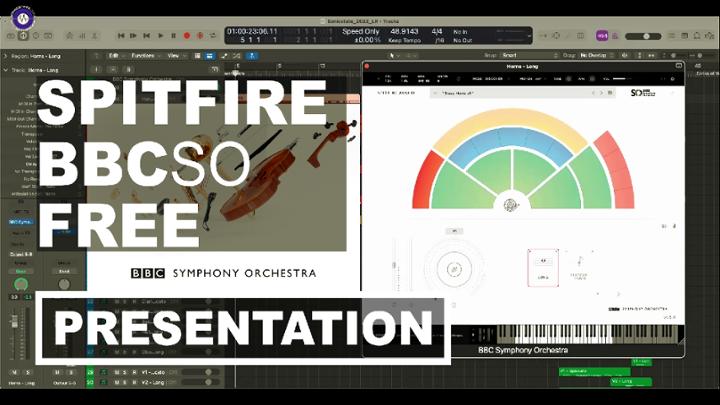Toggle the metronome click button
This screenshot has width=720, height=405.
615,36
